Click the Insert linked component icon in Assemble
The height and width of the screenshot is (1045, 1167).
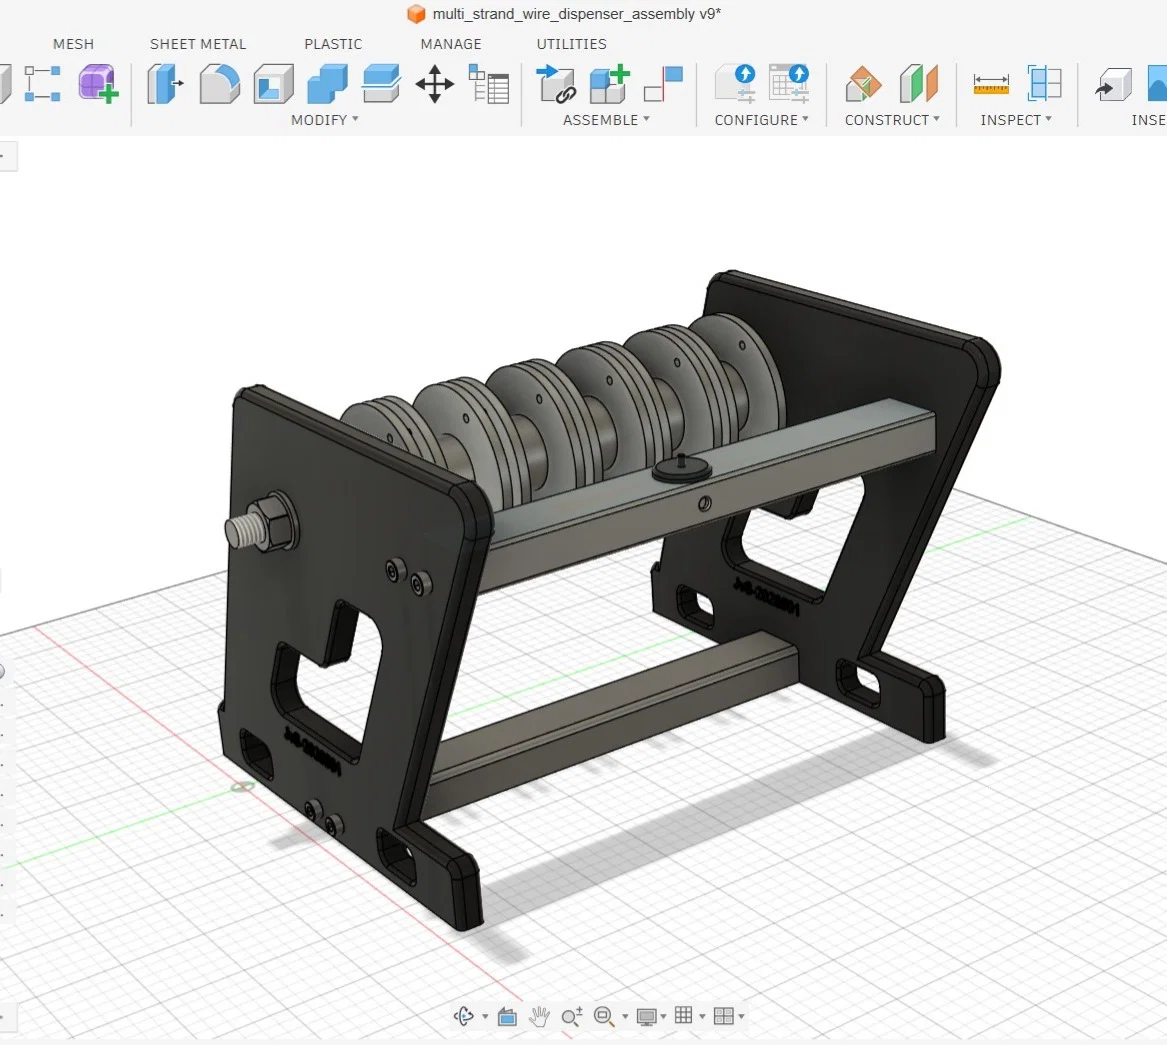click(555, 83)
